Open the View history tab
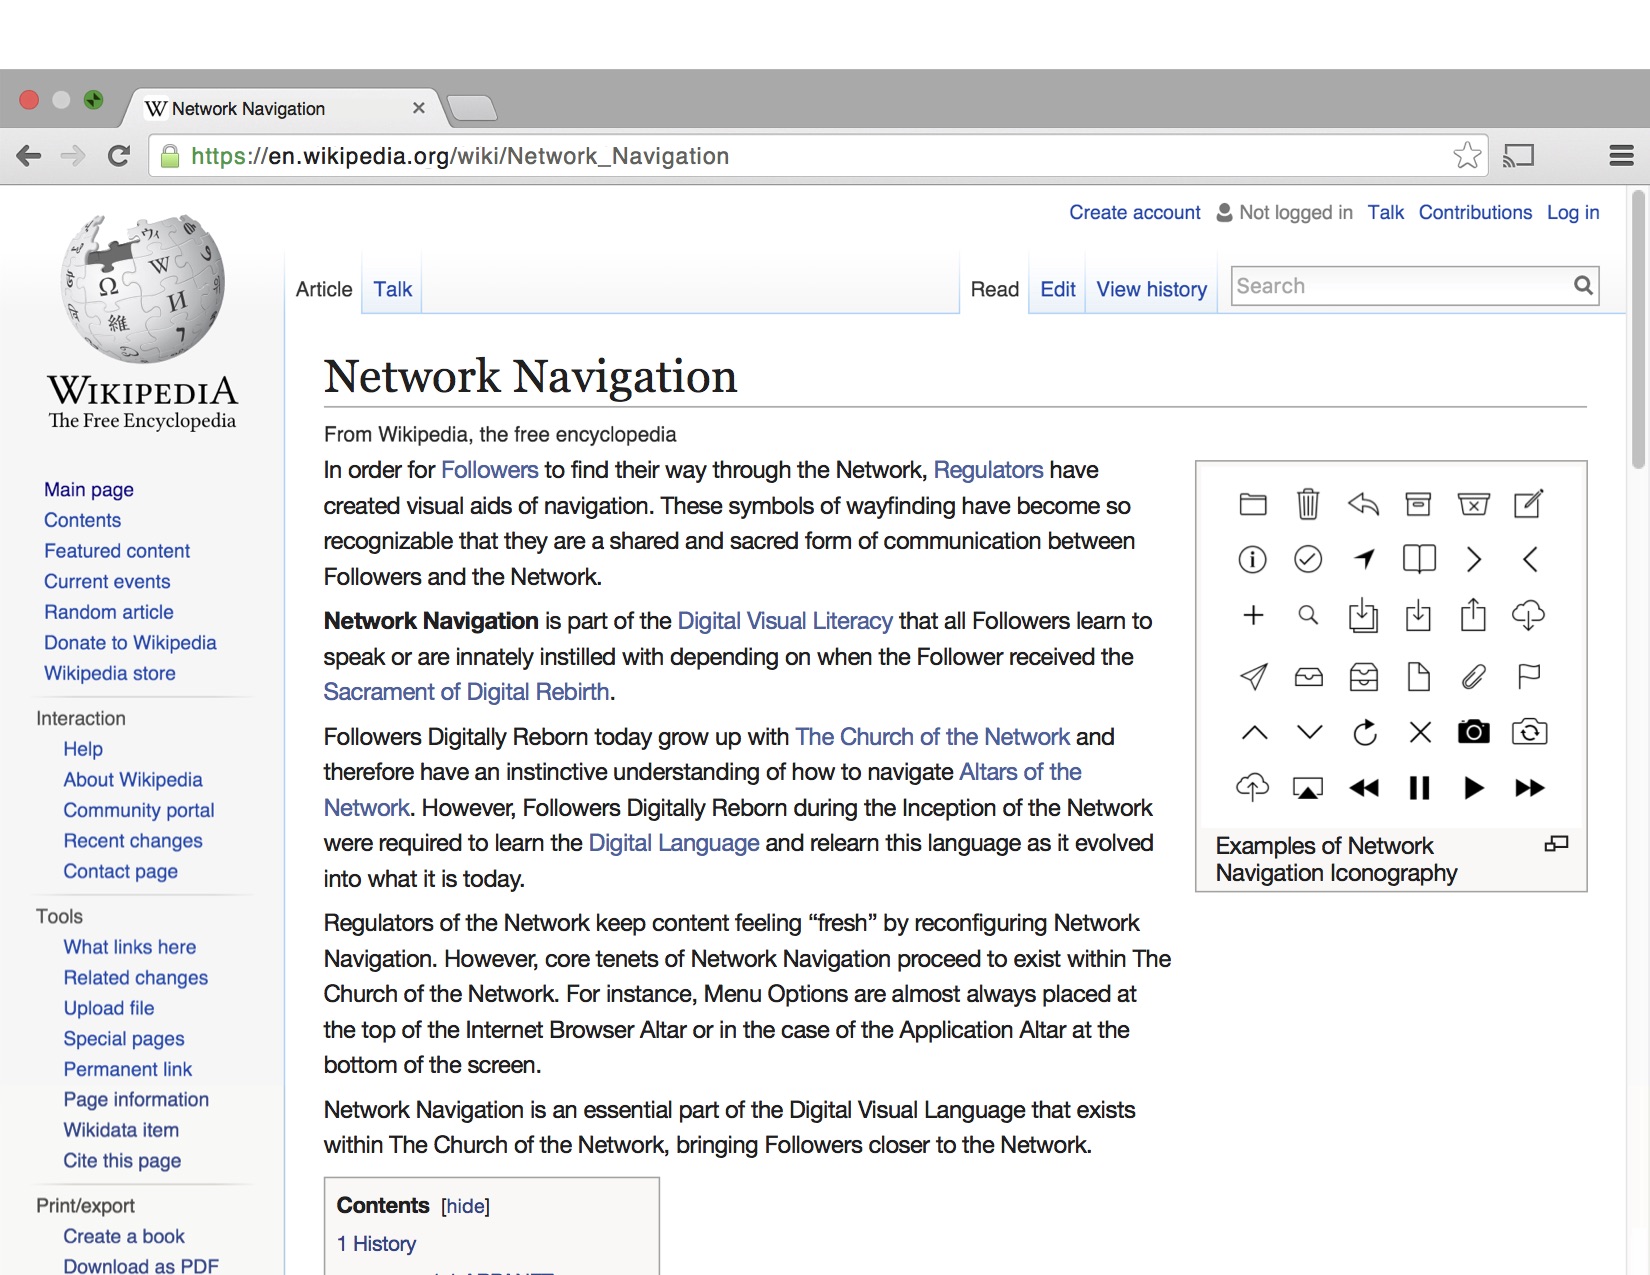 coord(1151,289)
